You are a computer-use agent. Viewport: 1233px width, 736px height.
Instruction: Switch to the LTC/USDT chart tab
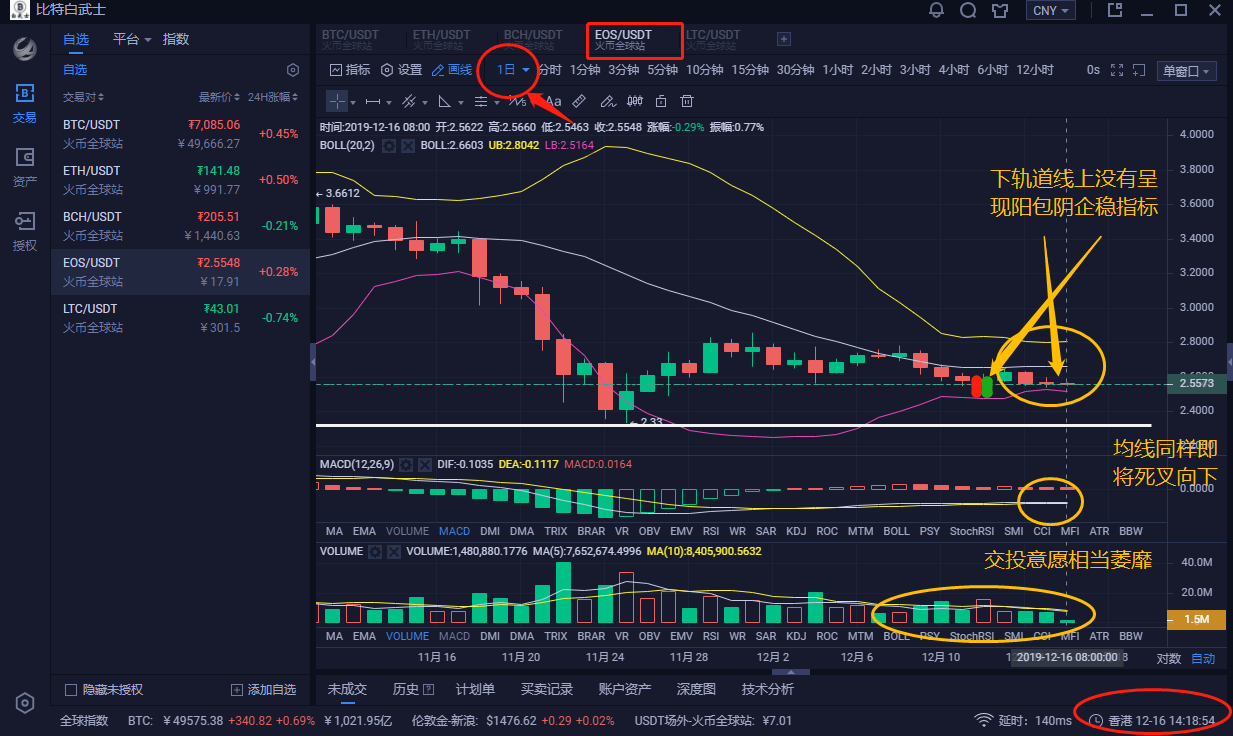pyautogui.click(x=713, y=40)
